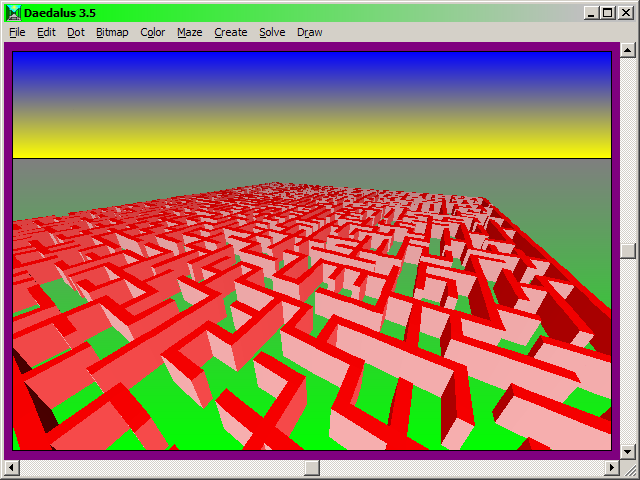Open the Dot menu
Viewport: 640px width, 480px height.
(76, 32)
